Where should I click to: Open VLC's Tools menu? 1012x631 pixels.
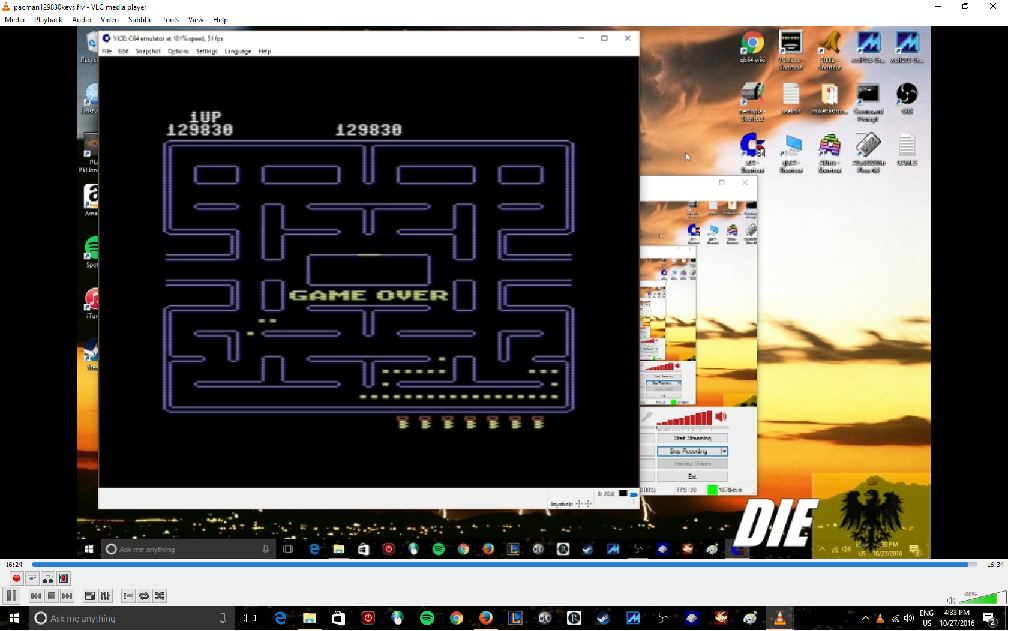pyautogui.click(x=171, y=20)
